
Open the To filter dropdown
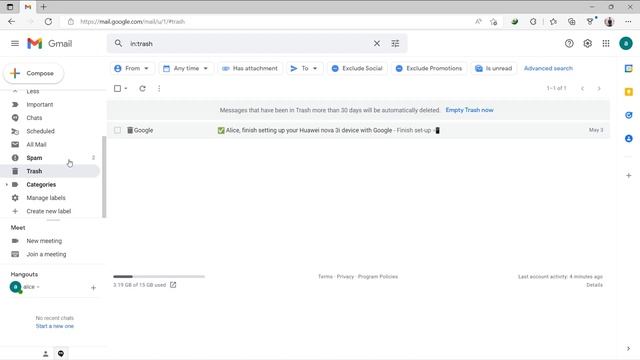(304, 68)
